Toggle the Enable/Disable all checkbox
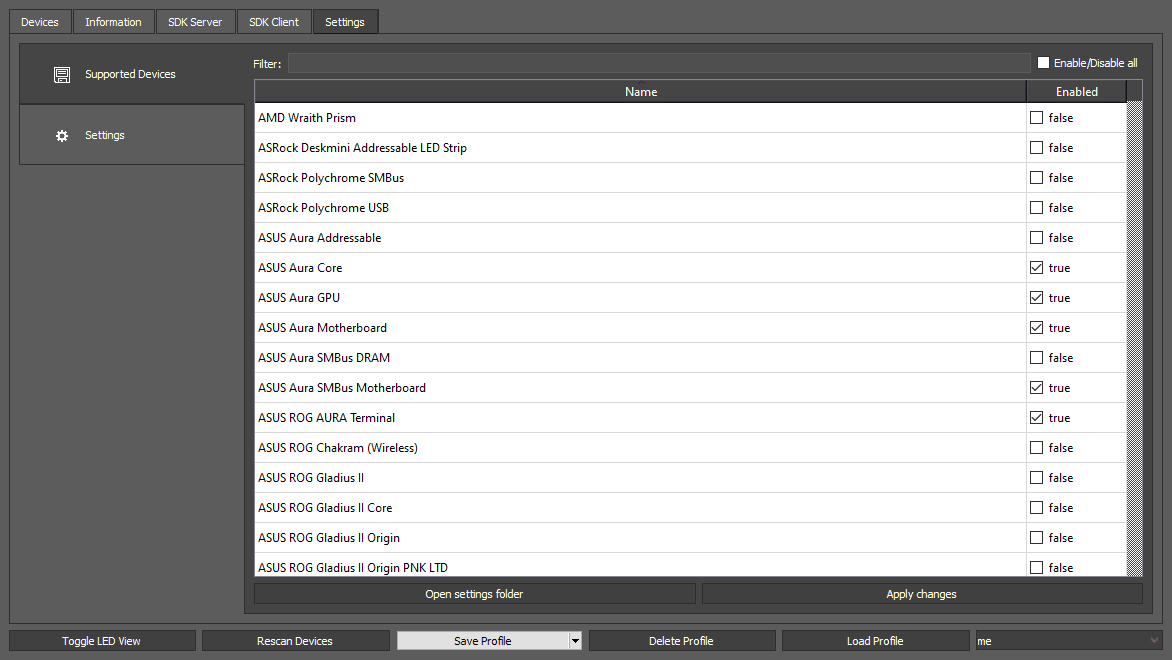Screen dimensions: 1172x660 [x=1043, y=63]
